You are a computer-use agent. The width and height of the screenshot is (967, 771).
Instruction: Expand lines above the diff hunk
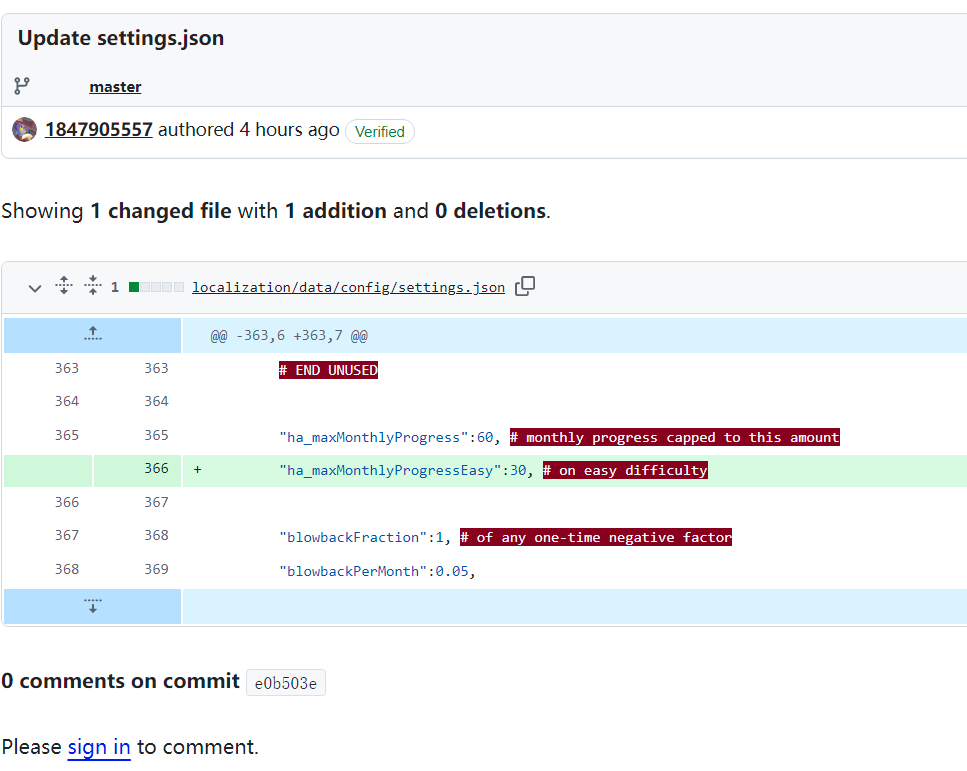93,334
